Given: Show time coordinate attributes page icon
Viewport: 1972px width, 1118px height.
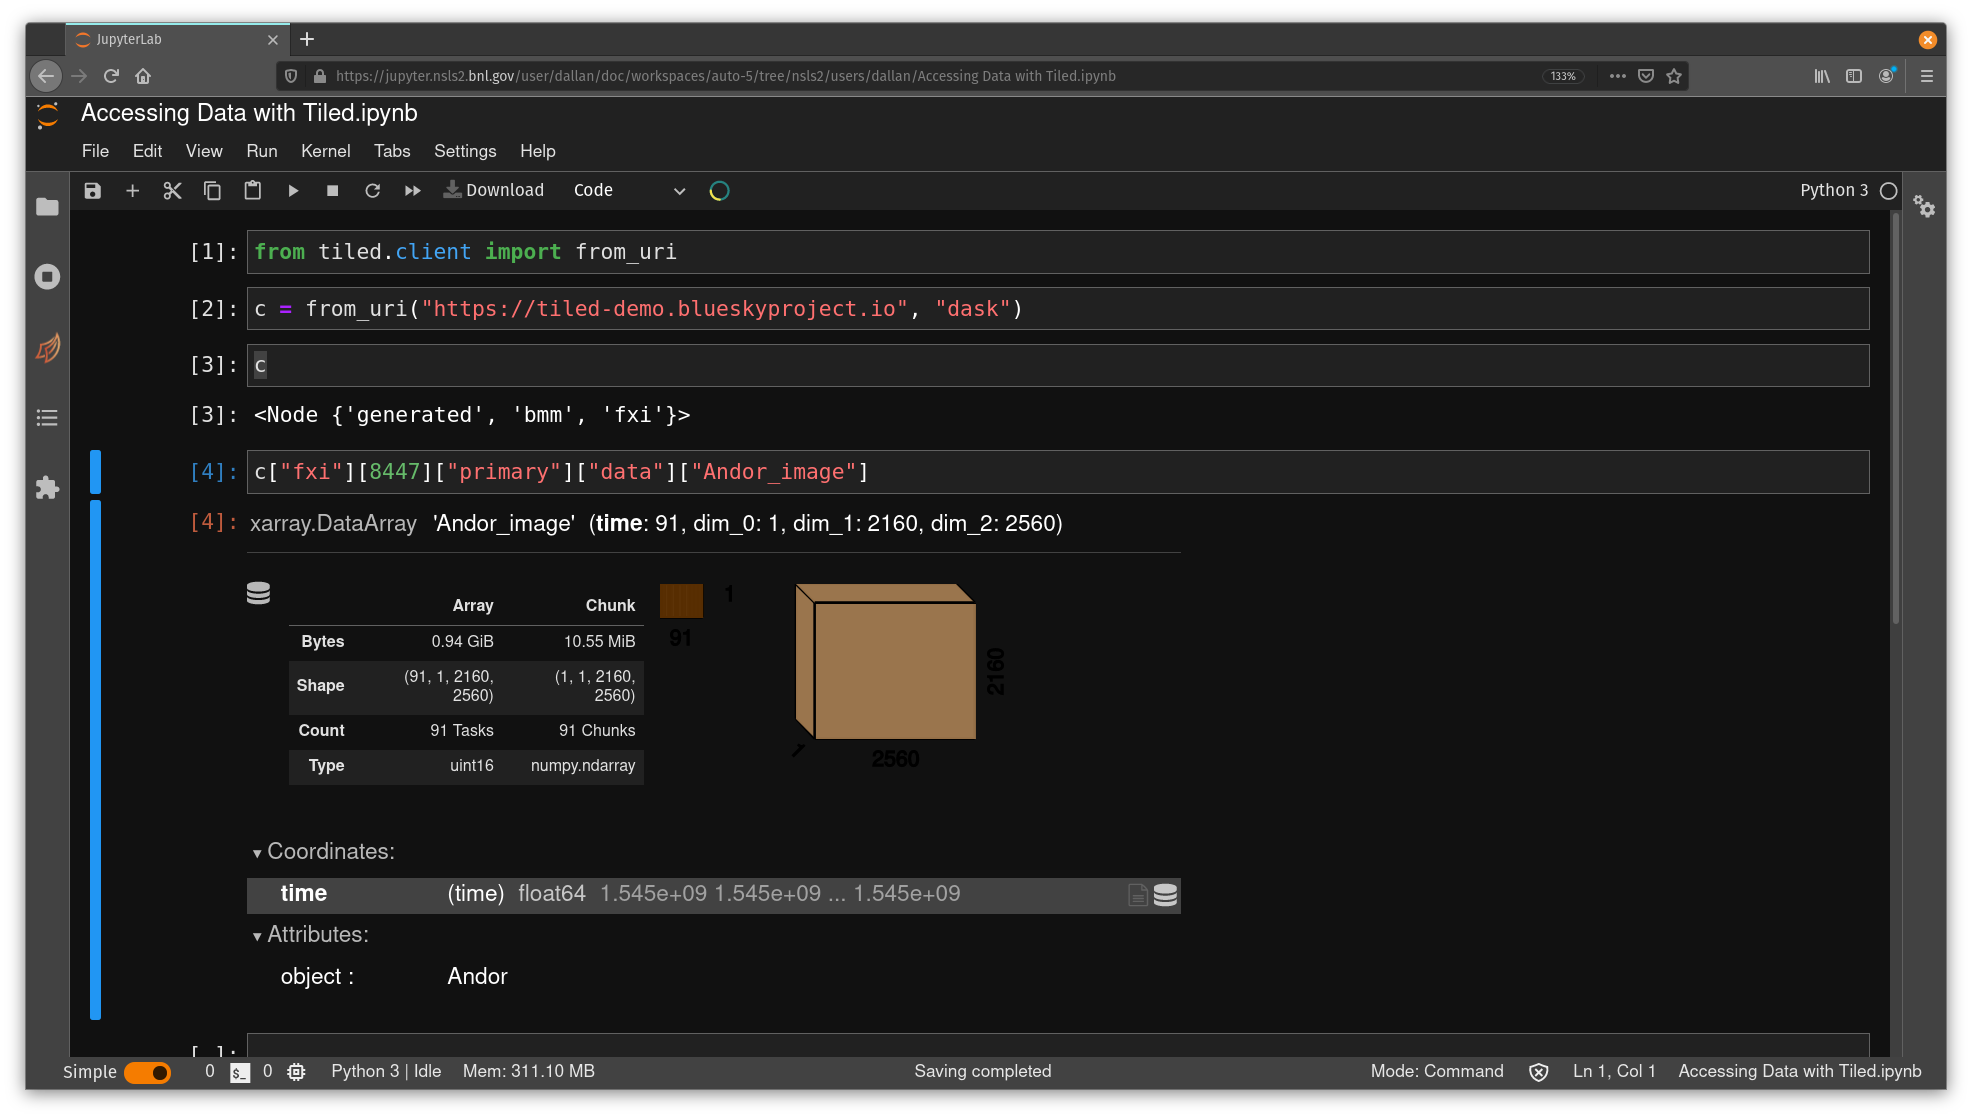Looking at the screenshot, I should 1137,895.
